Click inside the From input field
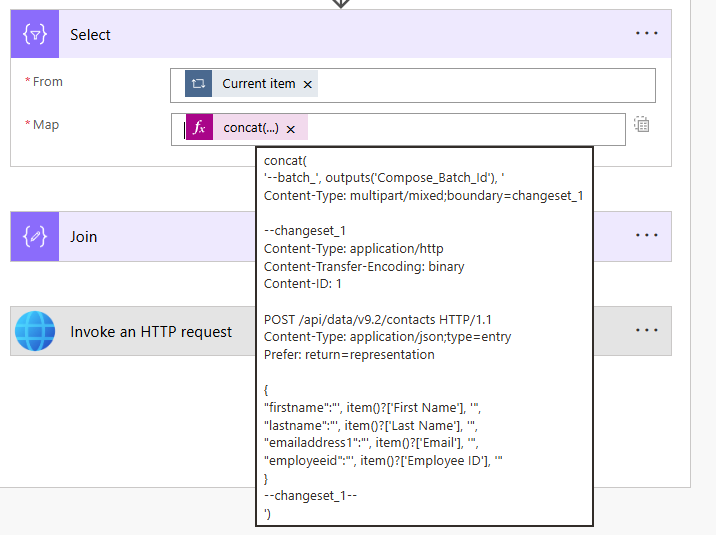 [413, 85]
